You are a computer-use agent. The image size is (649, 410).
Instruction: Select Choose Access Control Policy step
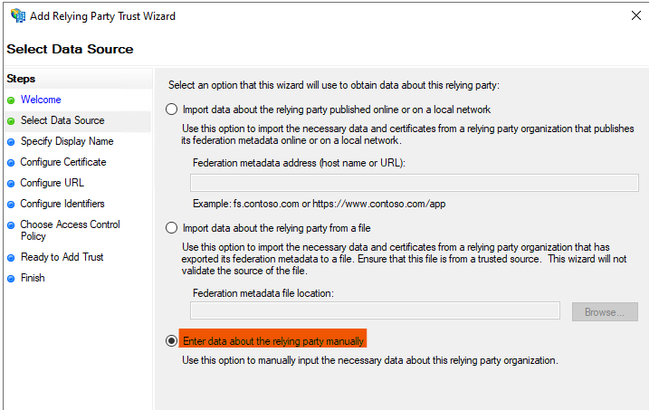coord(70,231)
